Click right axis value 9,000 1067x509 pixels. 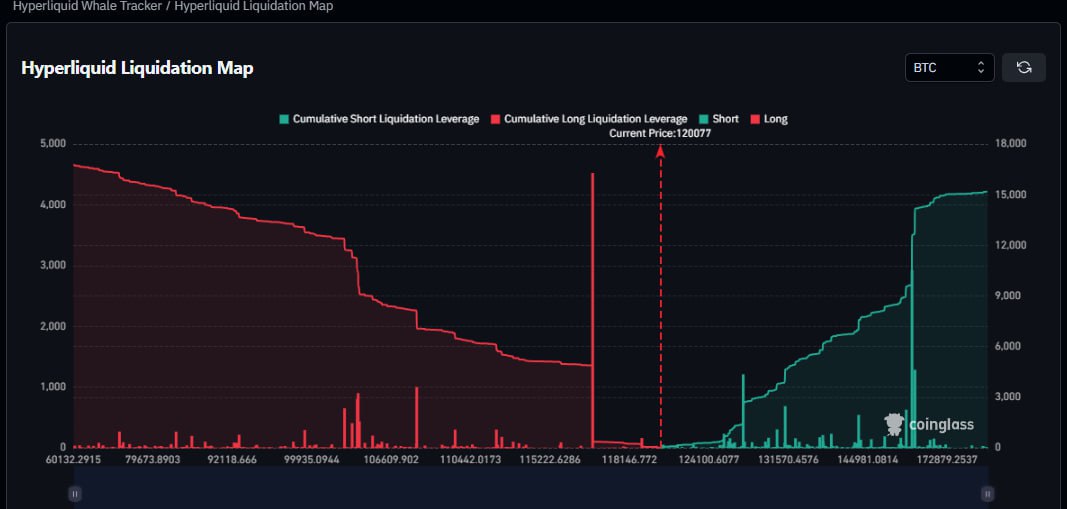tap(1008, 296)
